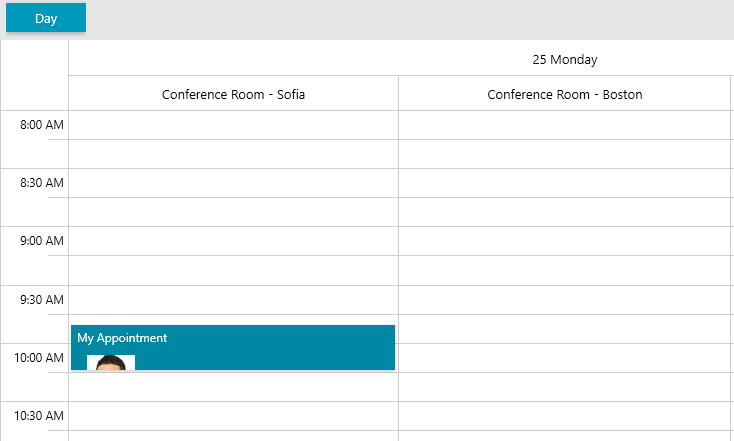Click the person photo in My Appointment
The width and height of the screenshot is (734, 441).
(x=111, y=362)
